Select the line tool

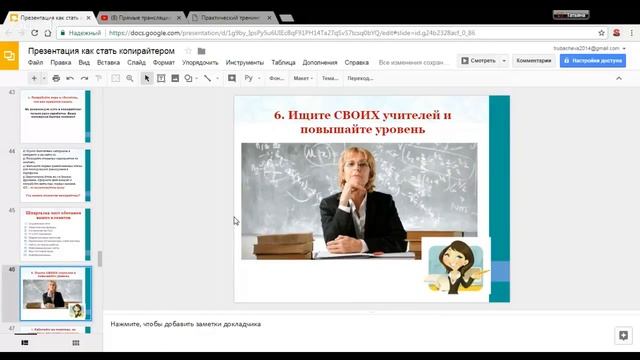208,78
